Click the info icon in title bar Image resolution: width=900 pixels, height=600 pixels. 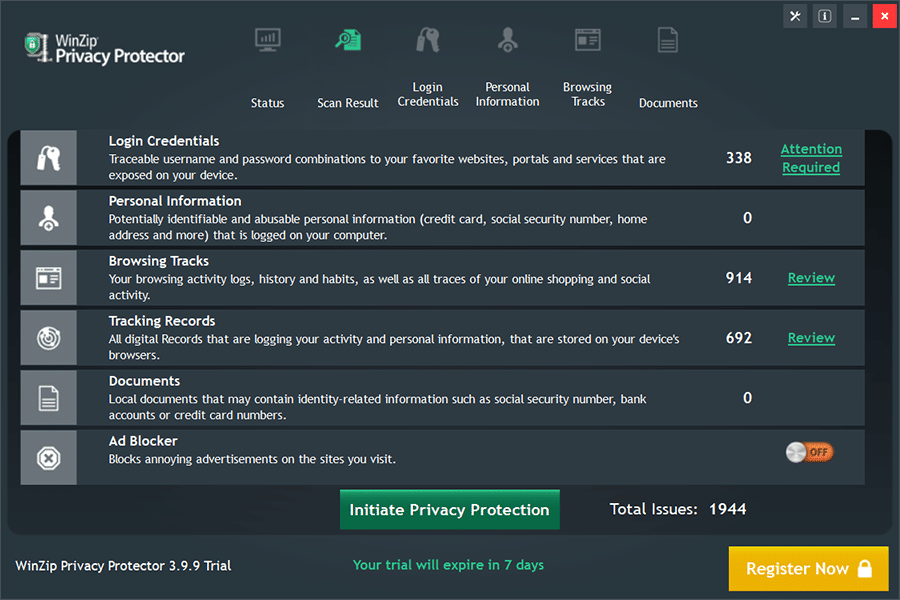pos(825,16)
